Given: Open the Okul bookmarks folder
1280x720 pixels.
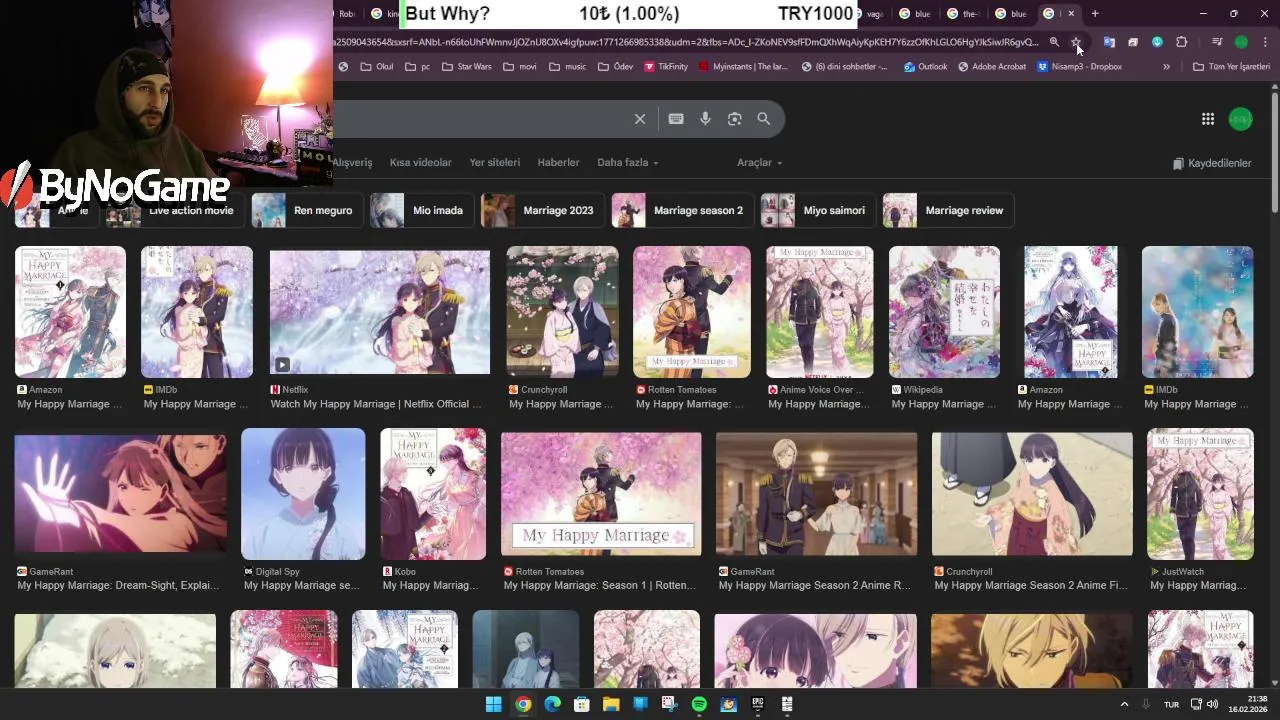Looking at the screenshot, I should pos(376,67).
